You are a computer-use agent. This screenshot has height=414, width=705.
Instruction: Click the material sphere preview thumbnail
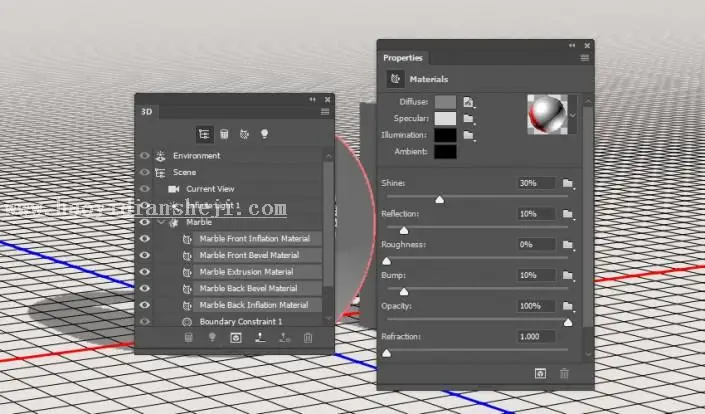click(x=547, y=115)
